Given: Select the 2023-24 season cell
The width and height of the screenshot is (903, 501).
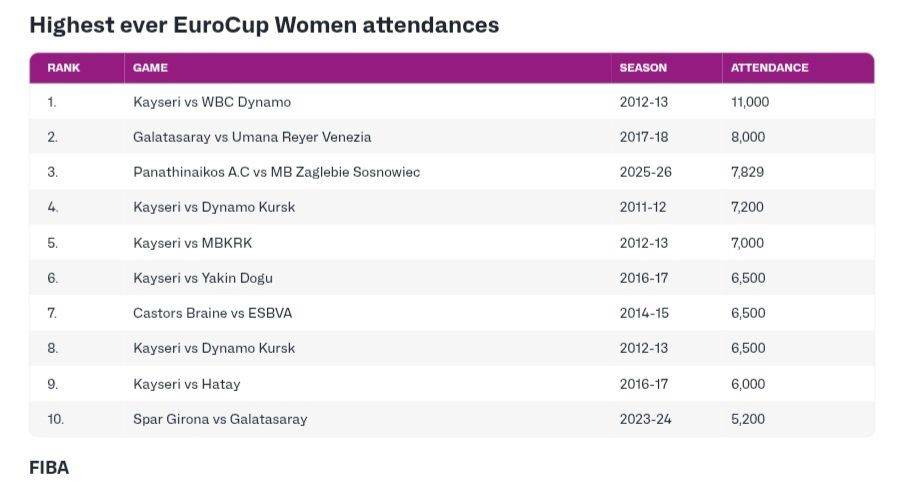Looking at the screenshot, I should coord(645,419).
